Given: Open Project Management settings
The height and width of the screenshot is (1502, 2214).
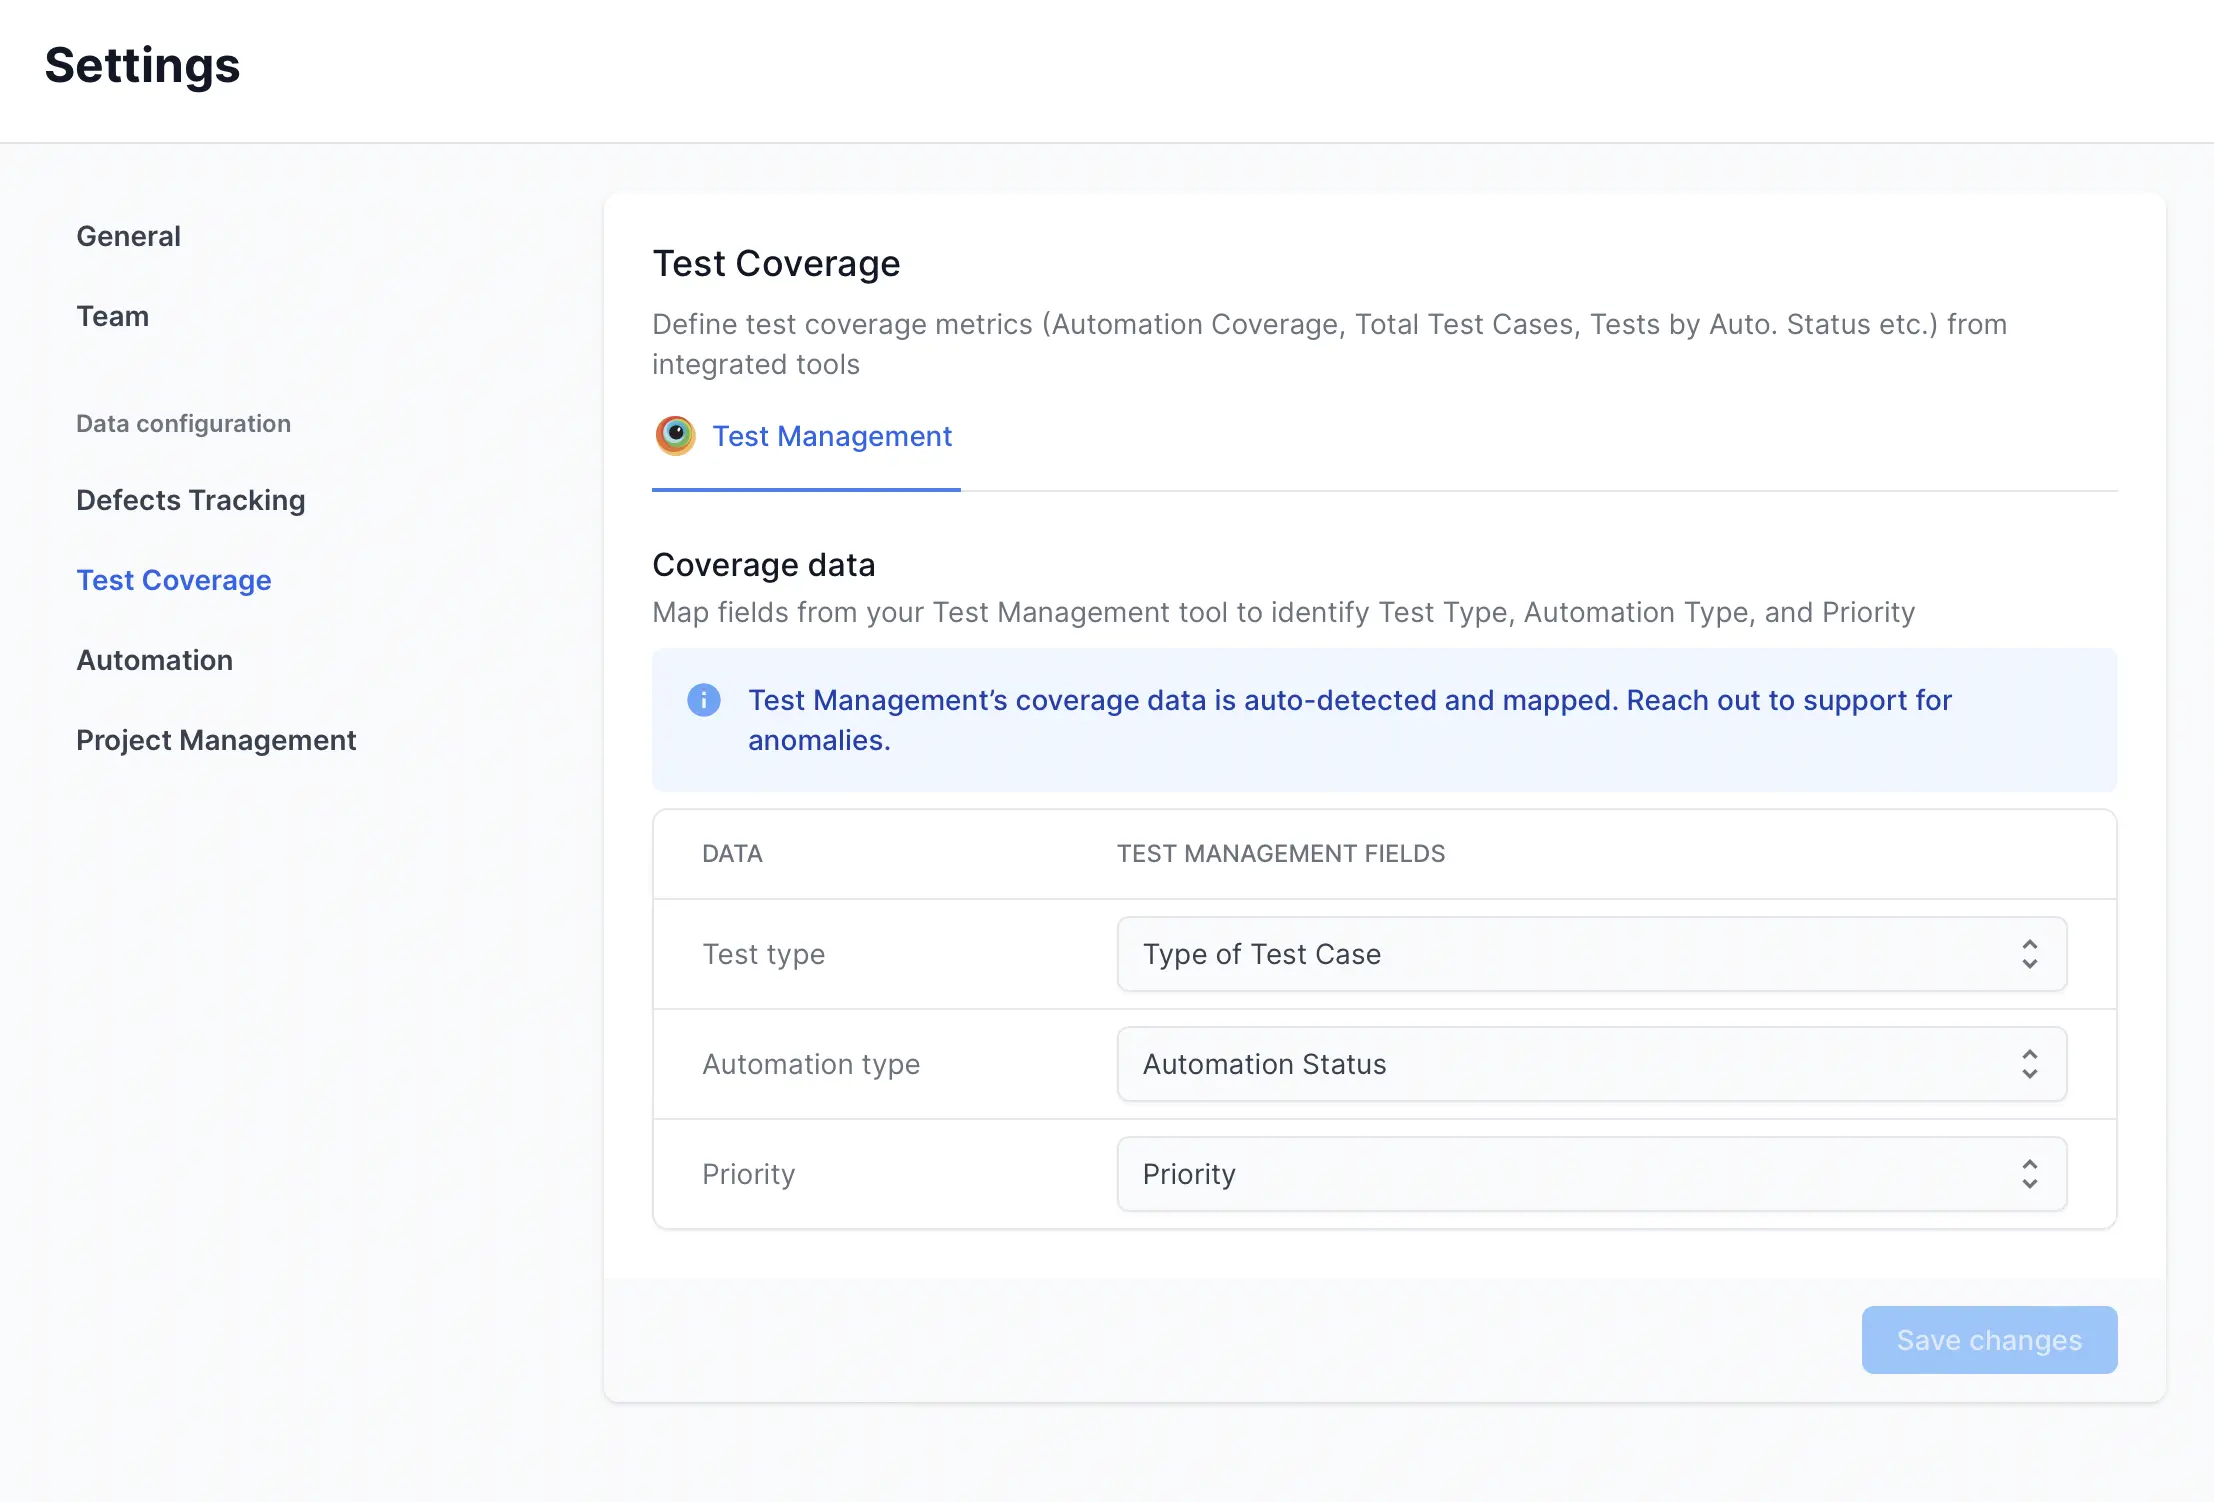Looking at the screenshot, I should (216, 740).
